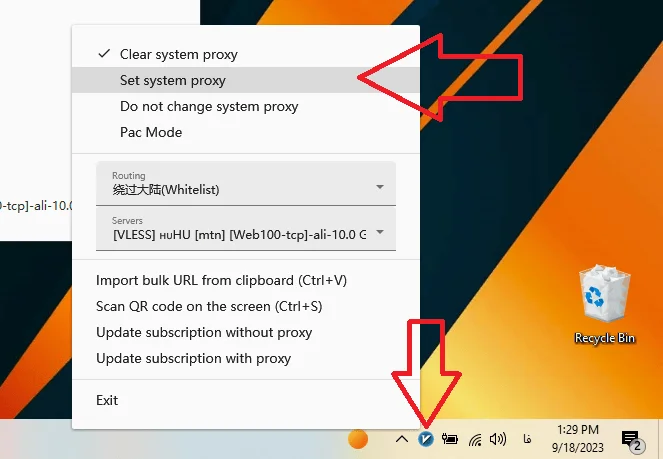Screen dimensions: 663x459
Task: Show hidden system tray icons
Action: click(401, 439)
